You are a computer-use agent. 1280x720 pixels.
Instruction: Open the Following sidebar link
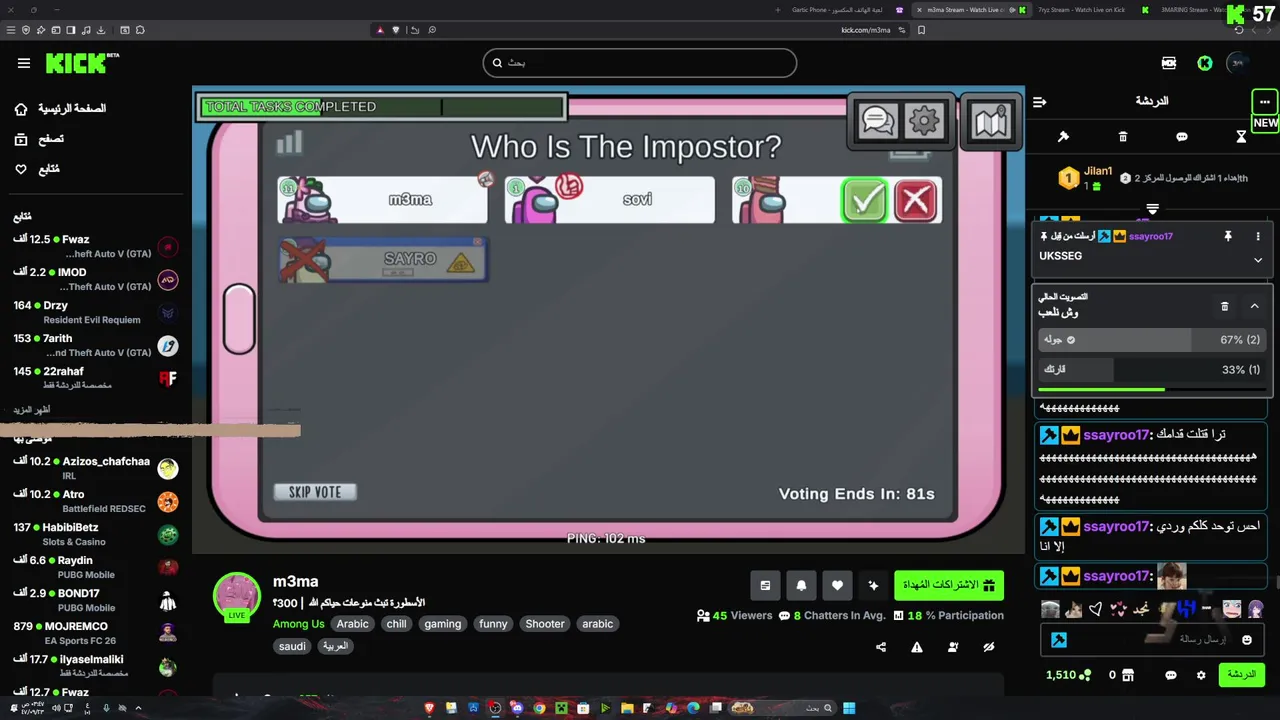[38, 169]
